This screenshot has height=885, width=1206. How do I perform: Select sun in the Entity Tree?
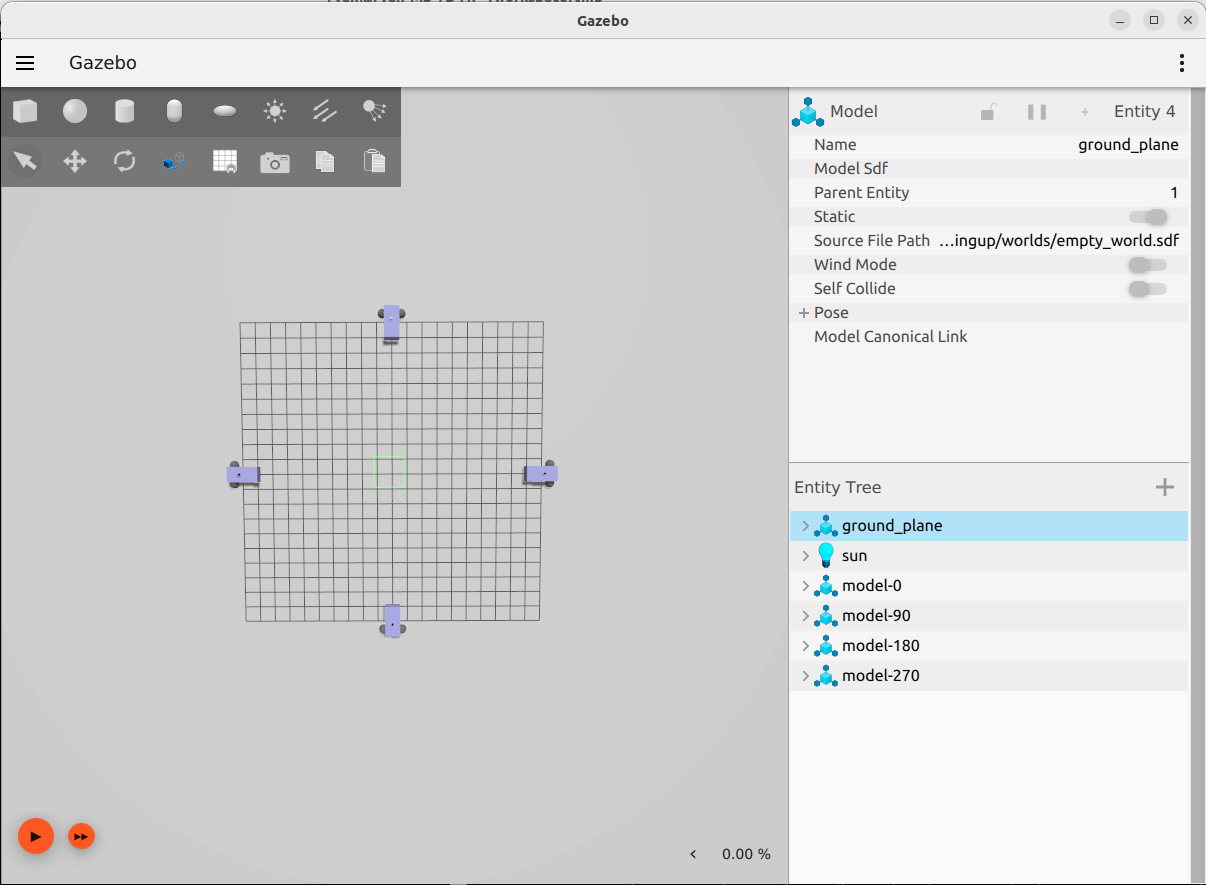[989, 556]
